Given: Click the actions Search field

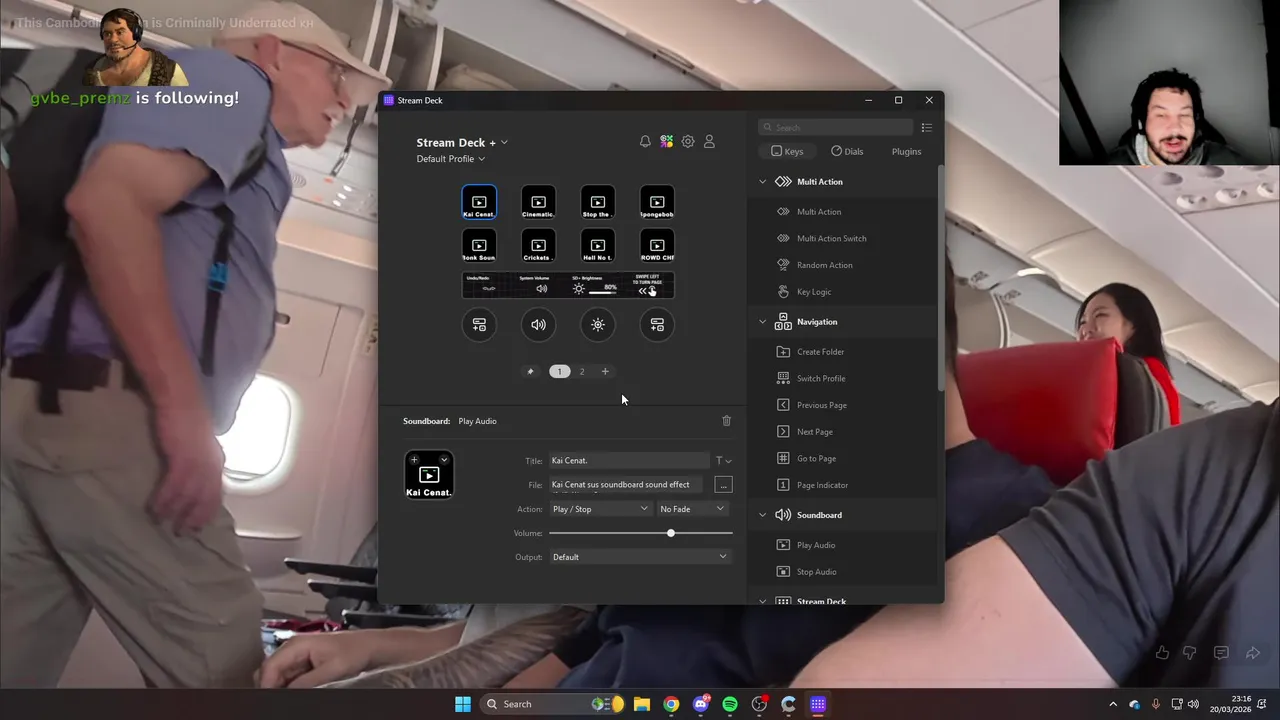Looking at the screenshot, I should pyautogui.click(x=836, y=127).
